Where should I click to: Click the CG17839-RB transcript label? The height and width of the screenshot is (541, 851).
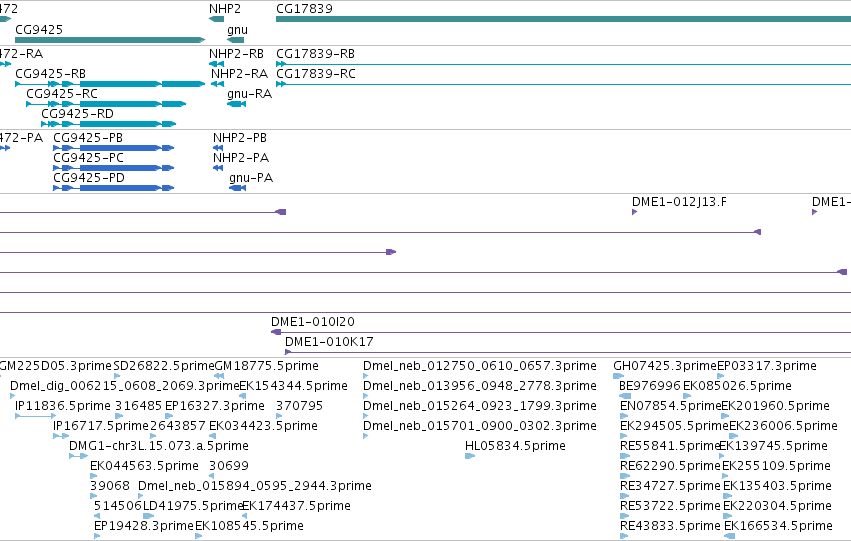(x=315, y=54)
